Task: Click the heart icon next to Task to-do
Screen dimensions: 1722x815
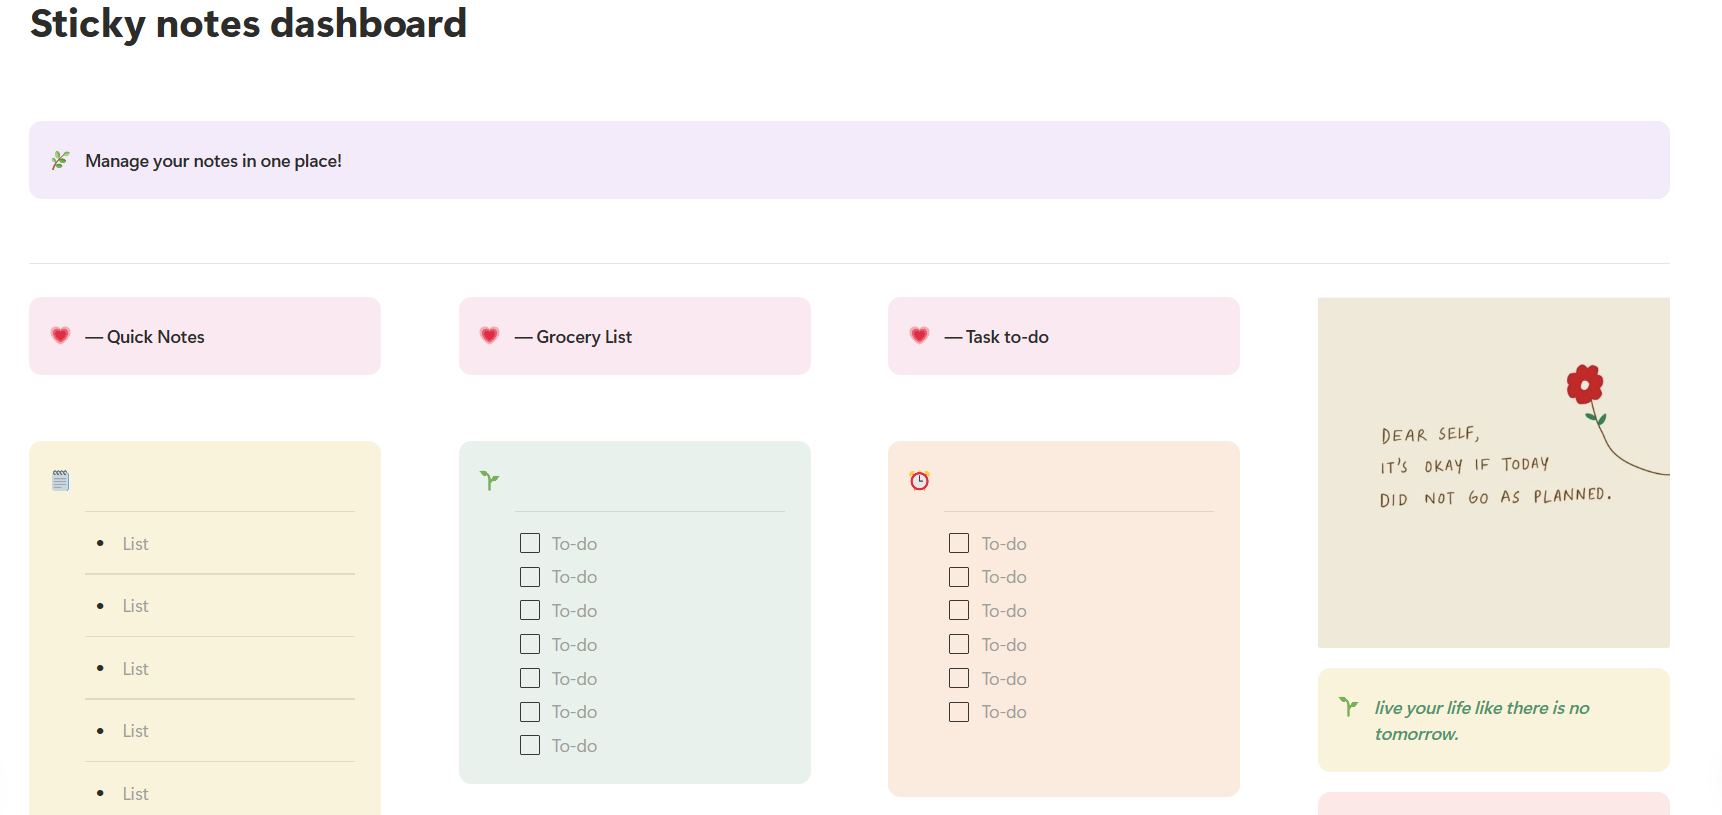Action: click(x=919, y=336)
